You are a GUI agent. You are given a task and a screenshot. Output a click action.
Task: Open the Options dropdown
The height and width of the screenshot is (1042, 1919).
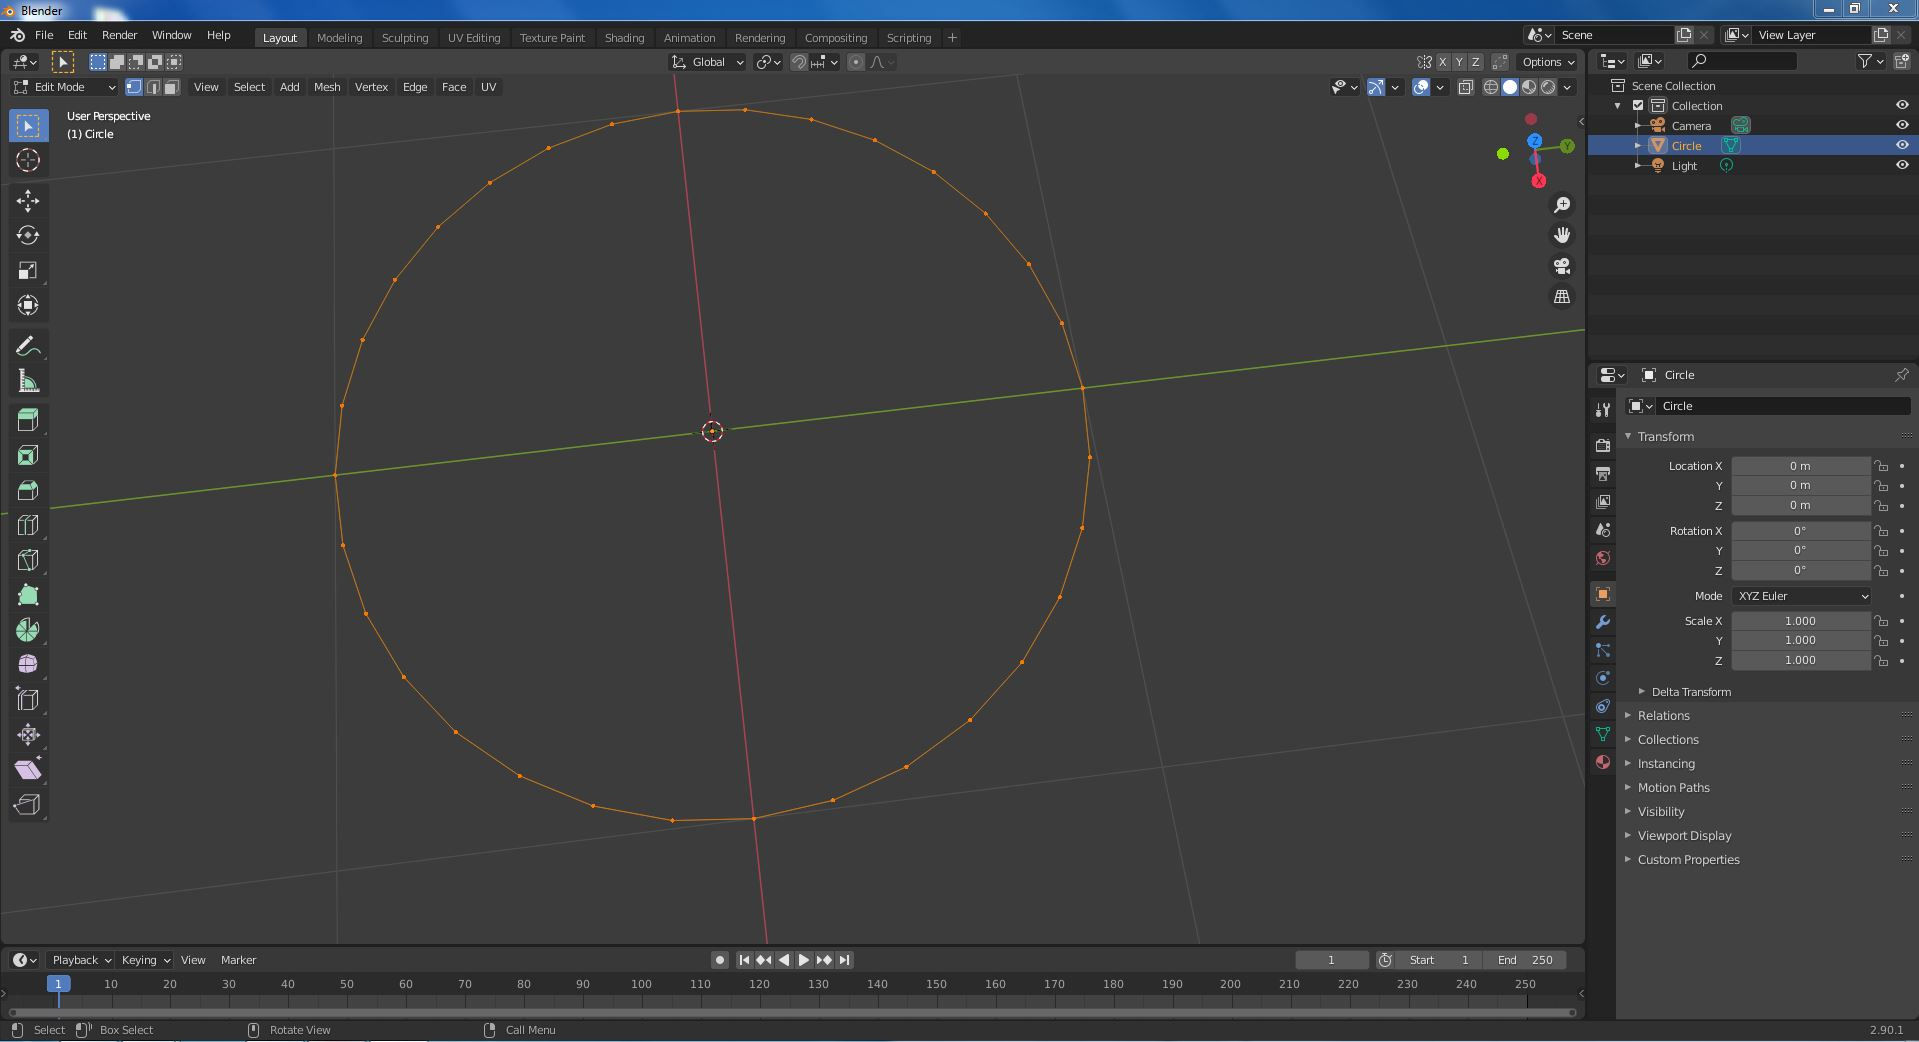click(x=1548, y=62)
